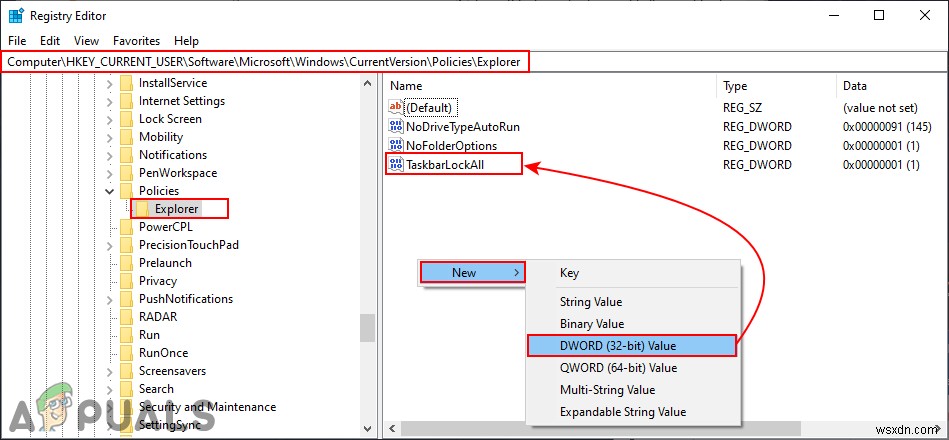Select the Notifications folder icon
The image size is (949, 440).
point(126,155)
